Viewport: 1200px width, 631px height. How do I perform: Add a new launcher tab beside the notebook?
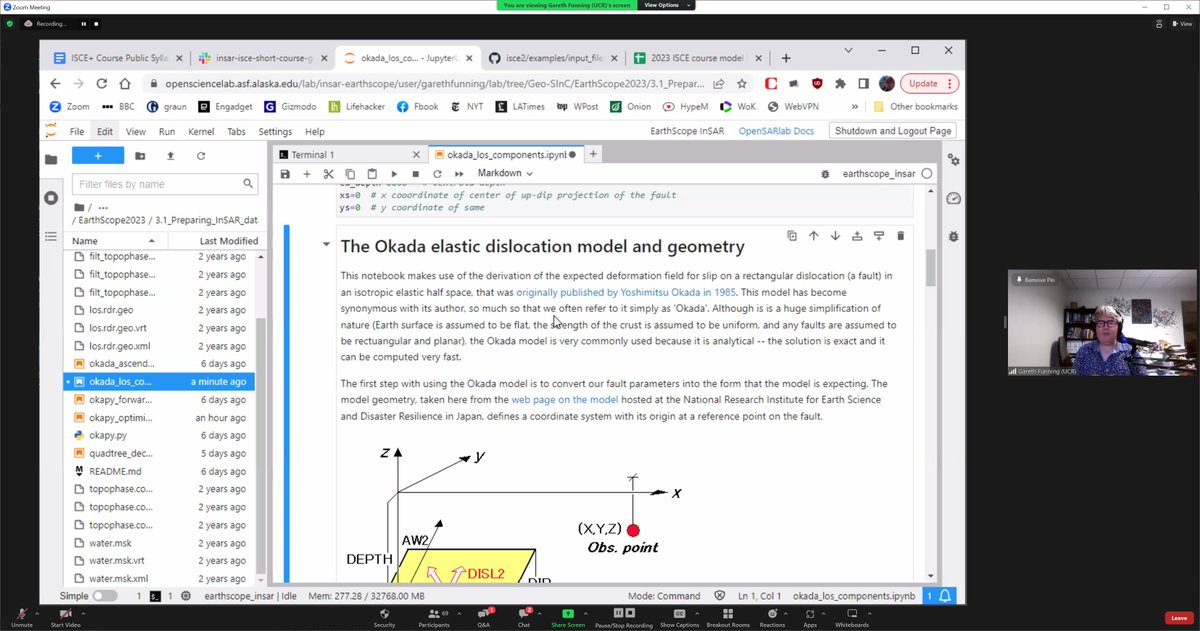(x=593, y=155)
